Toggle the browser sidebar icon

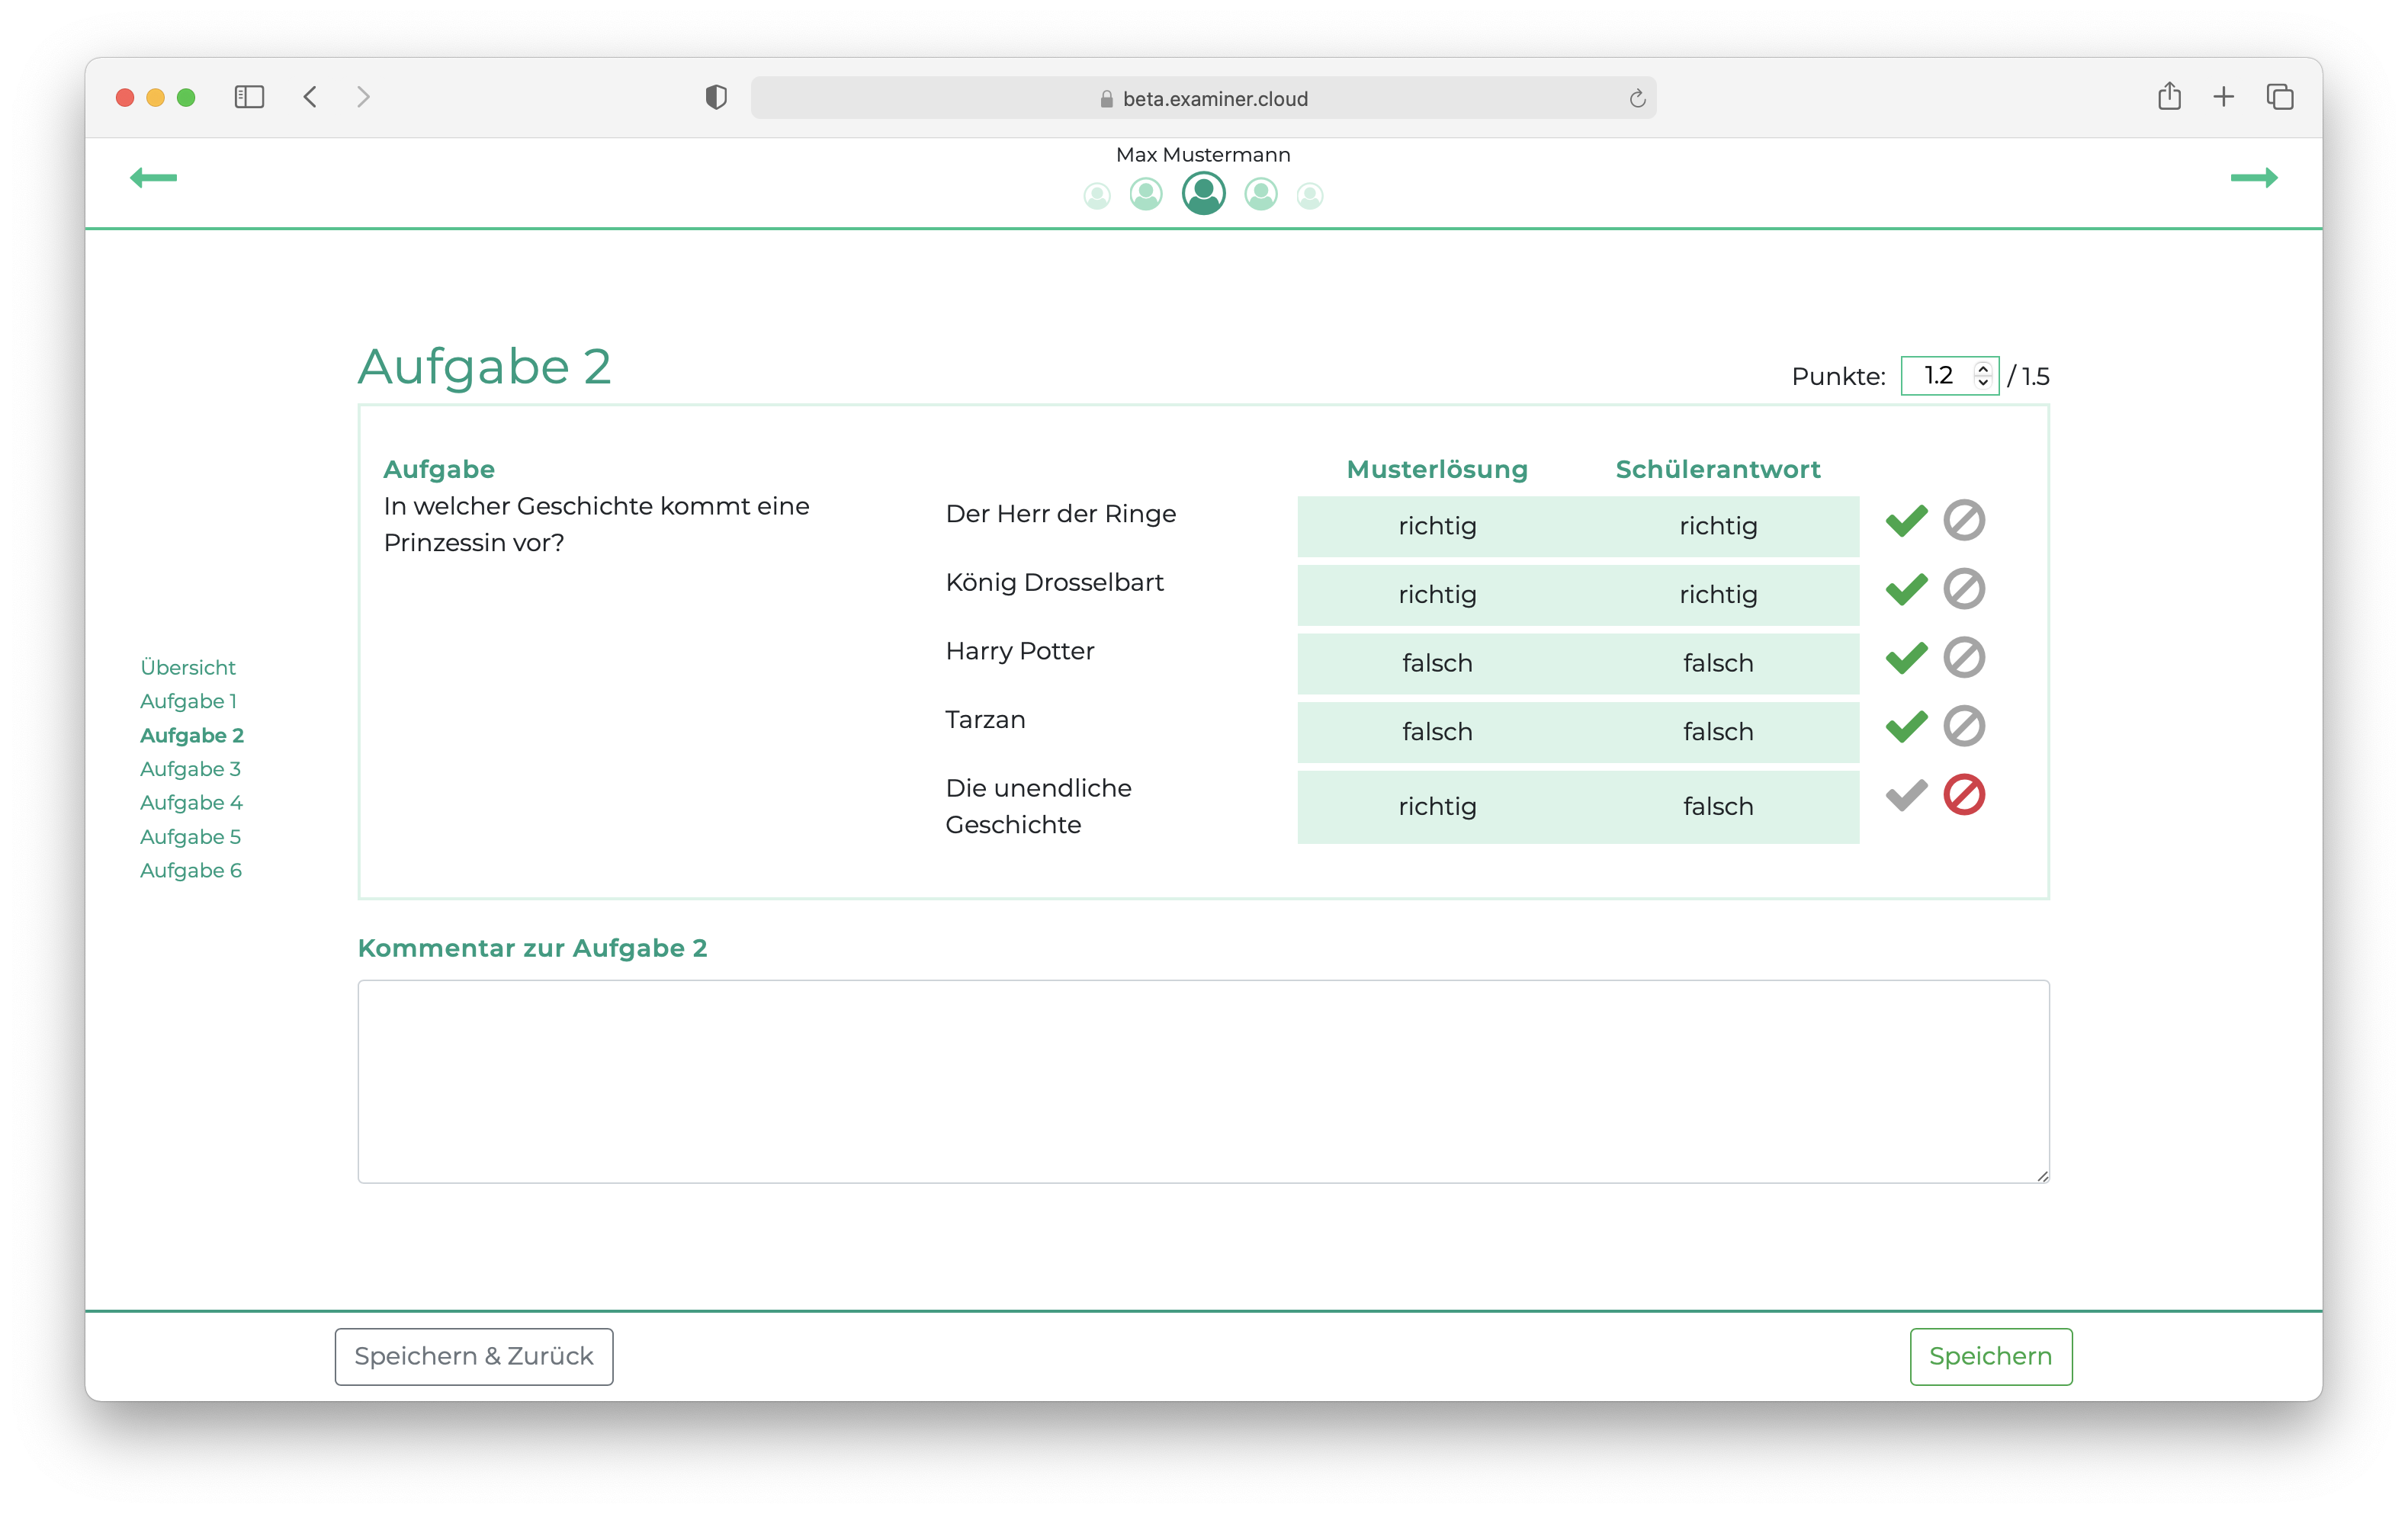[250, 97]
